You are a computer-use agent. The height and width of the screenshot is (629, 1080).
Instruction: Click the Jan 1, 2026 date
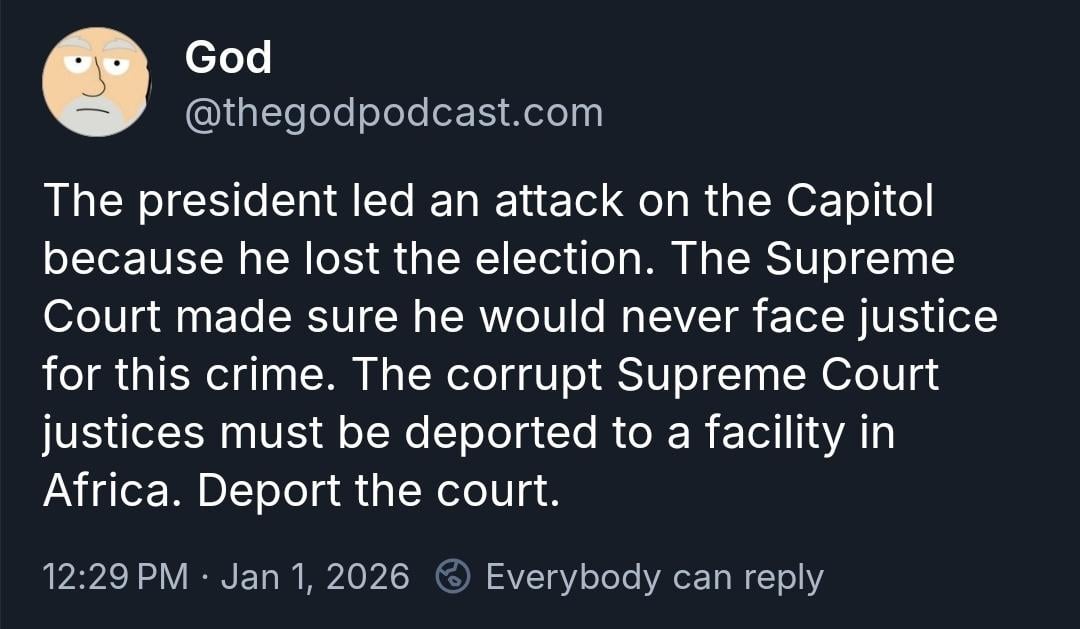315,577
